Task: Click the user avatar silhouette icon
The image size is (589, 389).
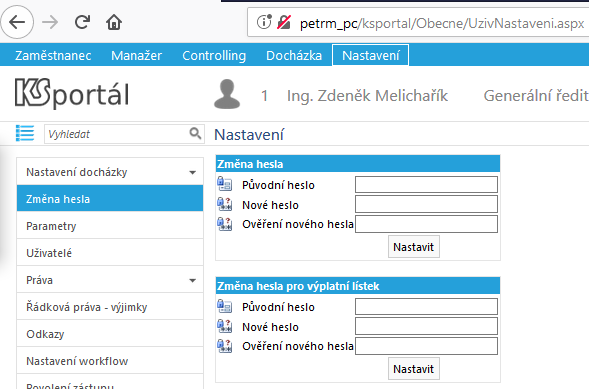Action: pyautogui.click(x=227, y=94)
